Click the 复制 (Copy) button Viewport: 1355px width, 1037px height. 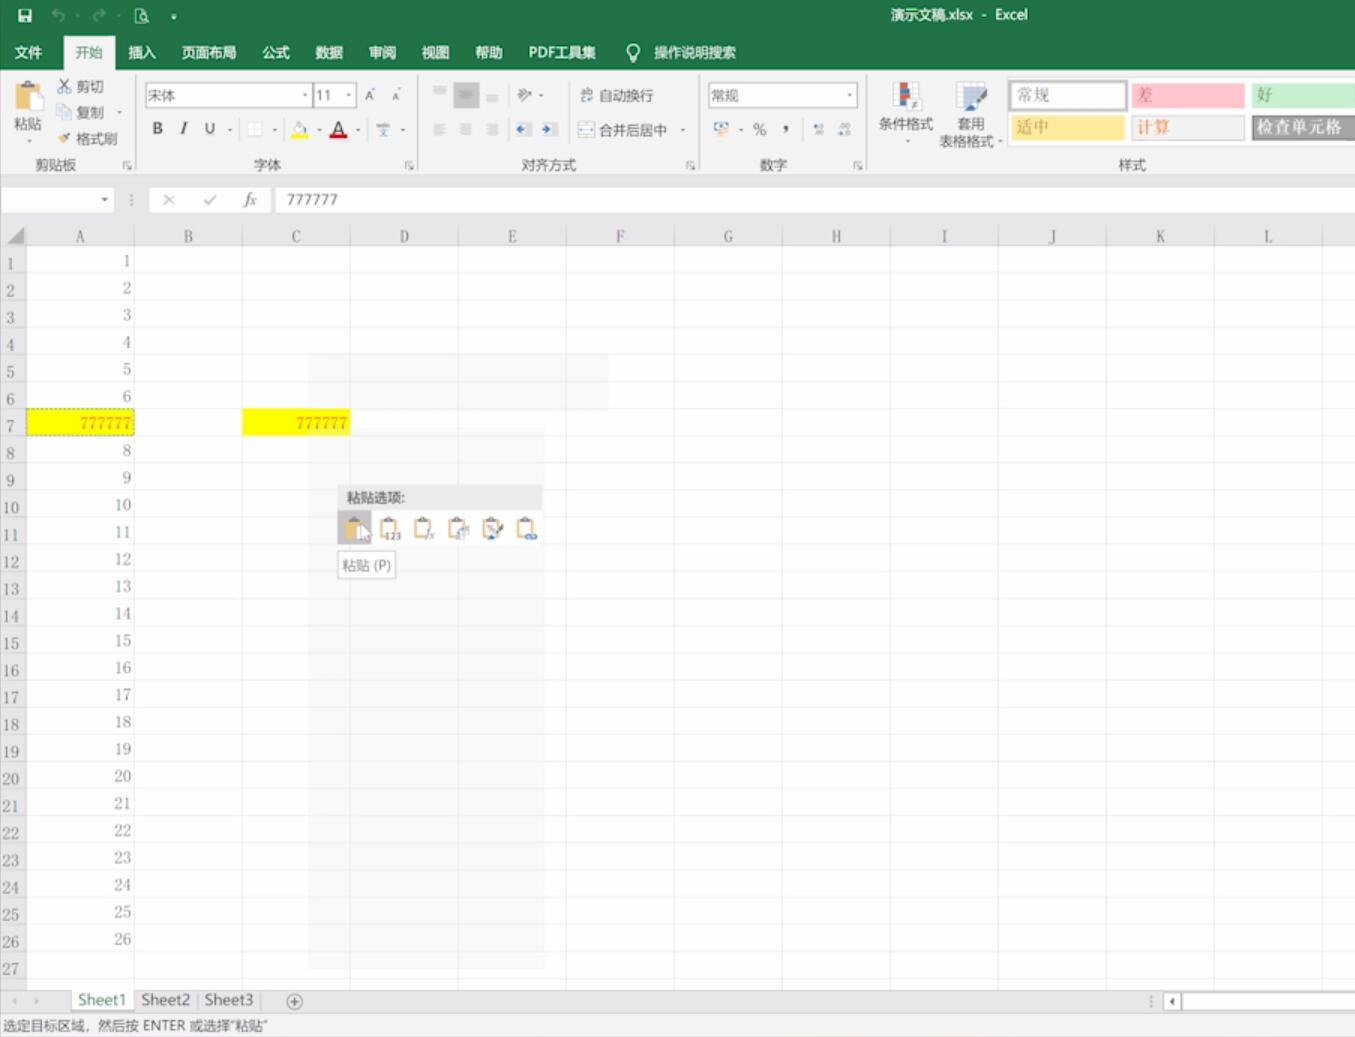(x=82, y=112)
